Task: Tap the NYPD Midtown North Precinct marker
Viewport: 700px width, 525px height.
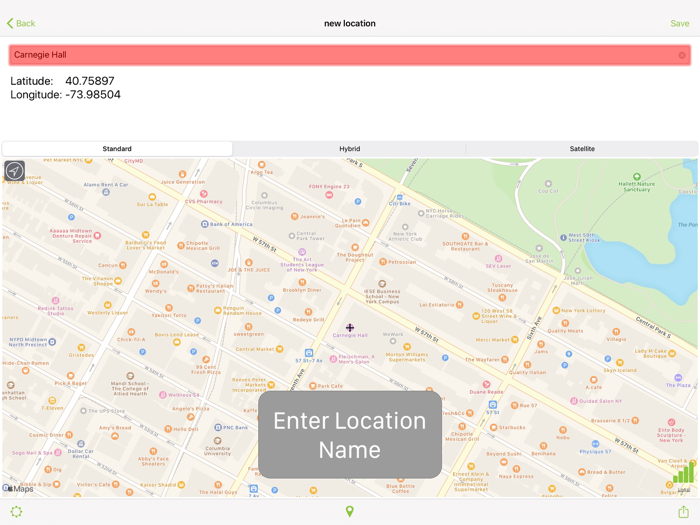Action: pyautogui.click(x=52, y=342)
